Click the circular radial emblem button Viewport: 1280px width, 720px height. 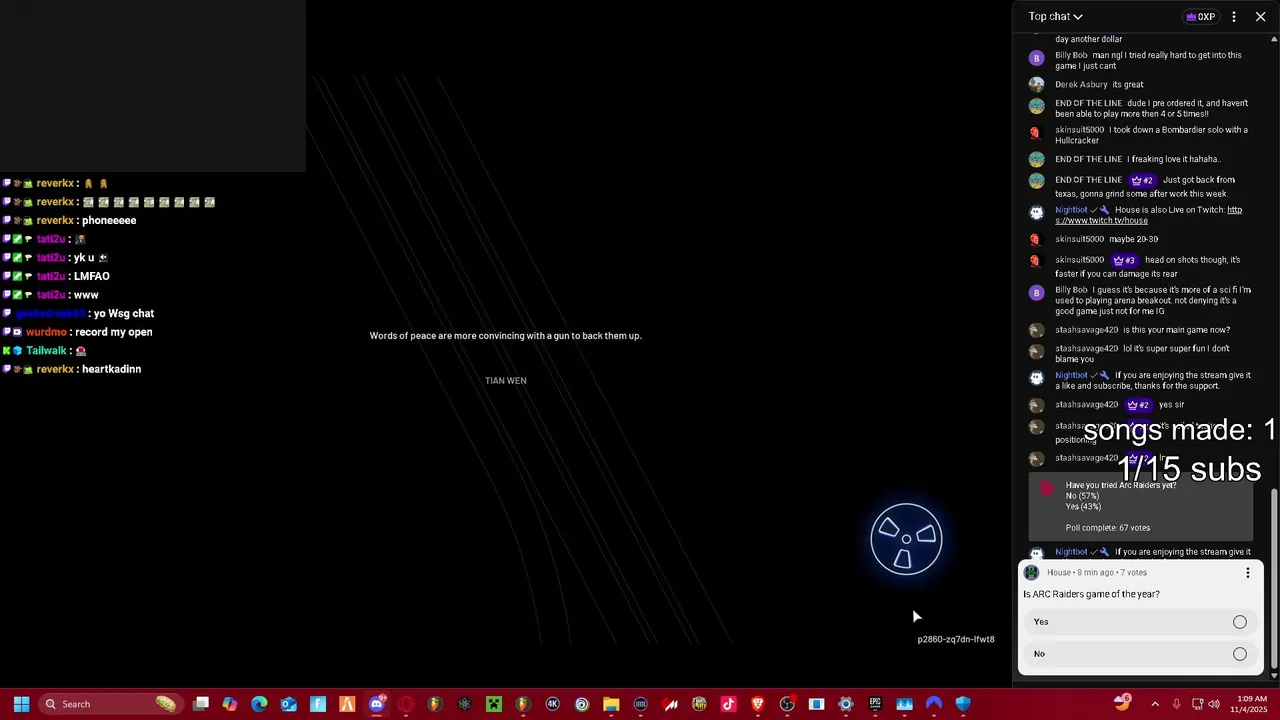(906, 539)
